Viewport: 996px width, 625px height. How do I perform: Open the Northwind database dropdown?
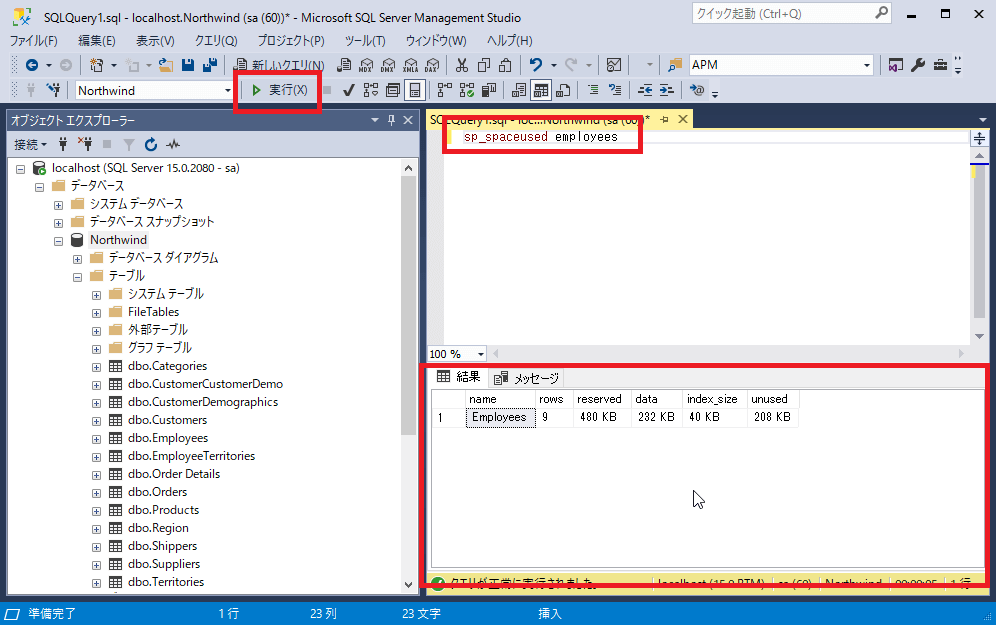(x=227, y=90)
